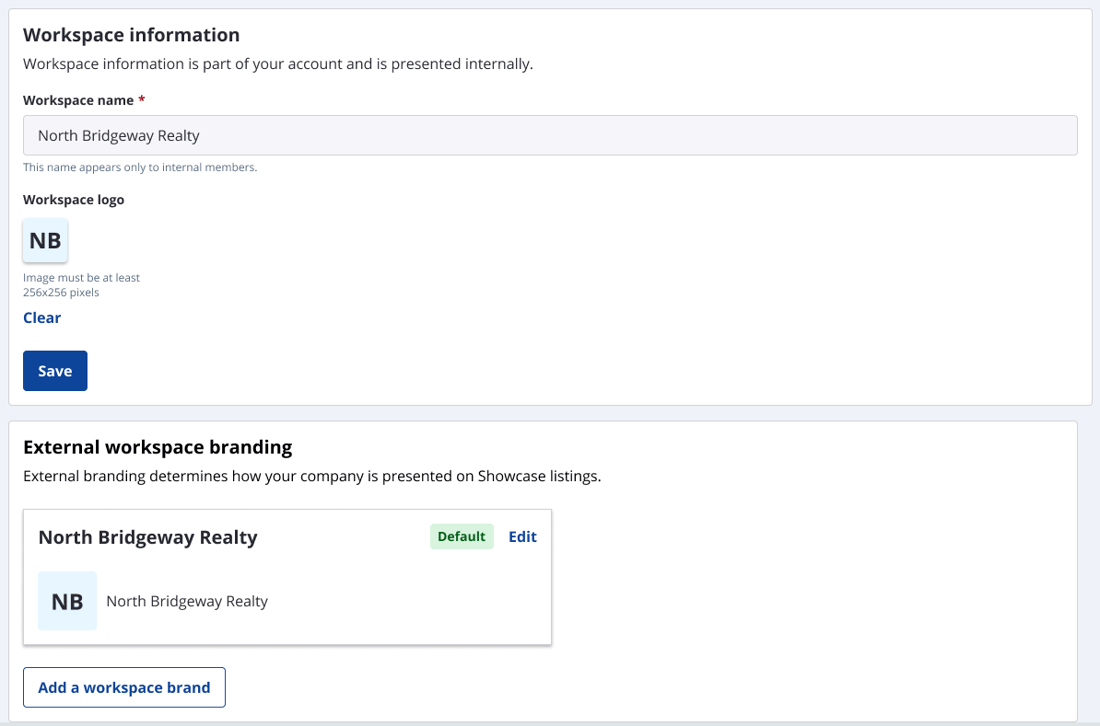The height and width of the screenshot is (726, 1100).
Task: Click the Workspace logo label
Action: [74, 200]
